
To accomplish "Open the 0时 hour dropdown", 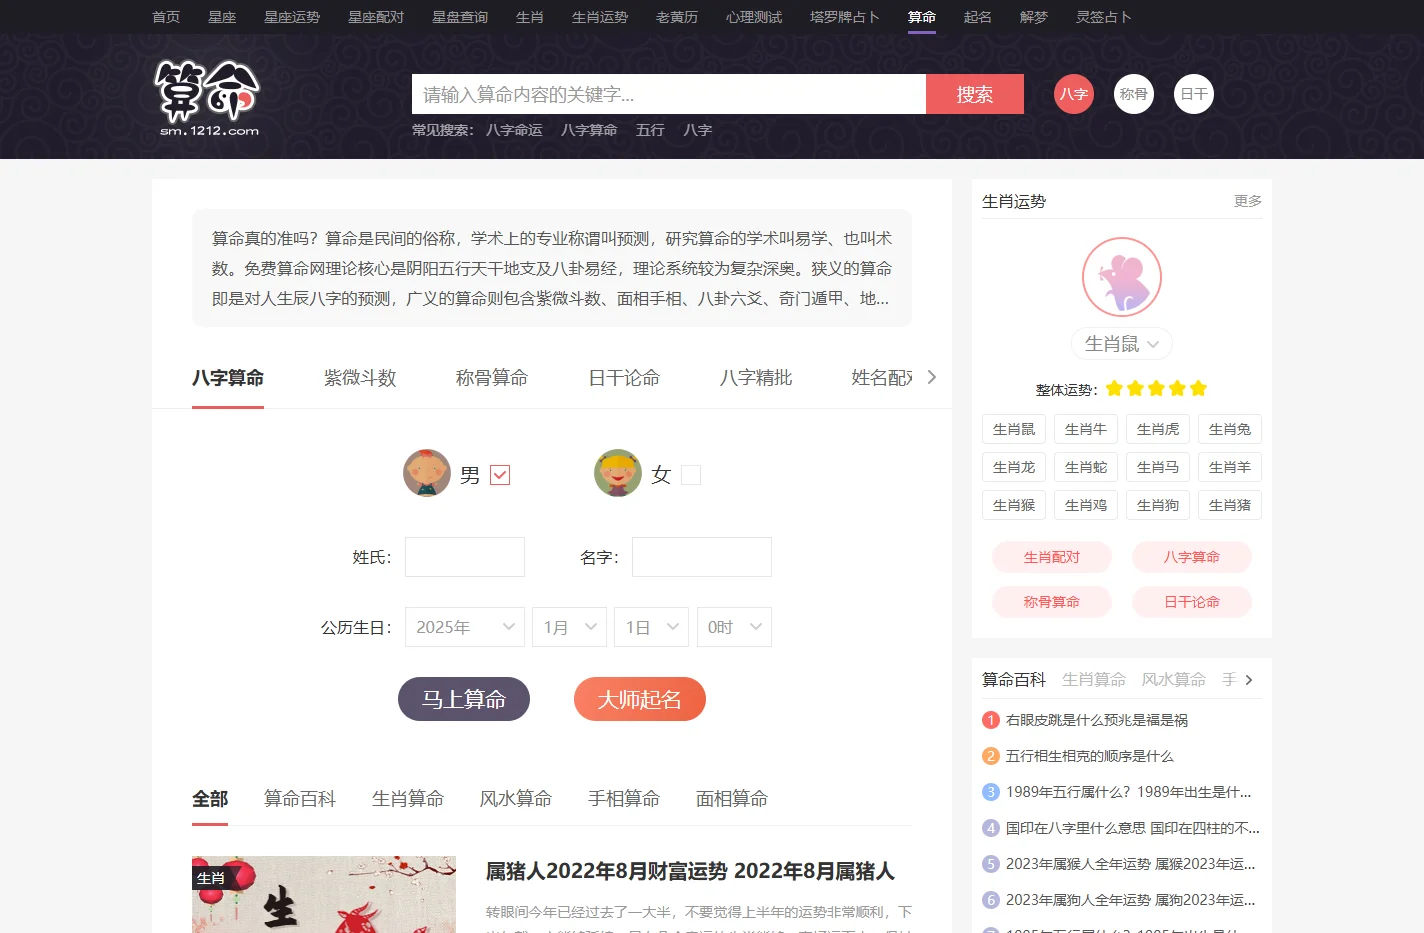I will 734,627.
